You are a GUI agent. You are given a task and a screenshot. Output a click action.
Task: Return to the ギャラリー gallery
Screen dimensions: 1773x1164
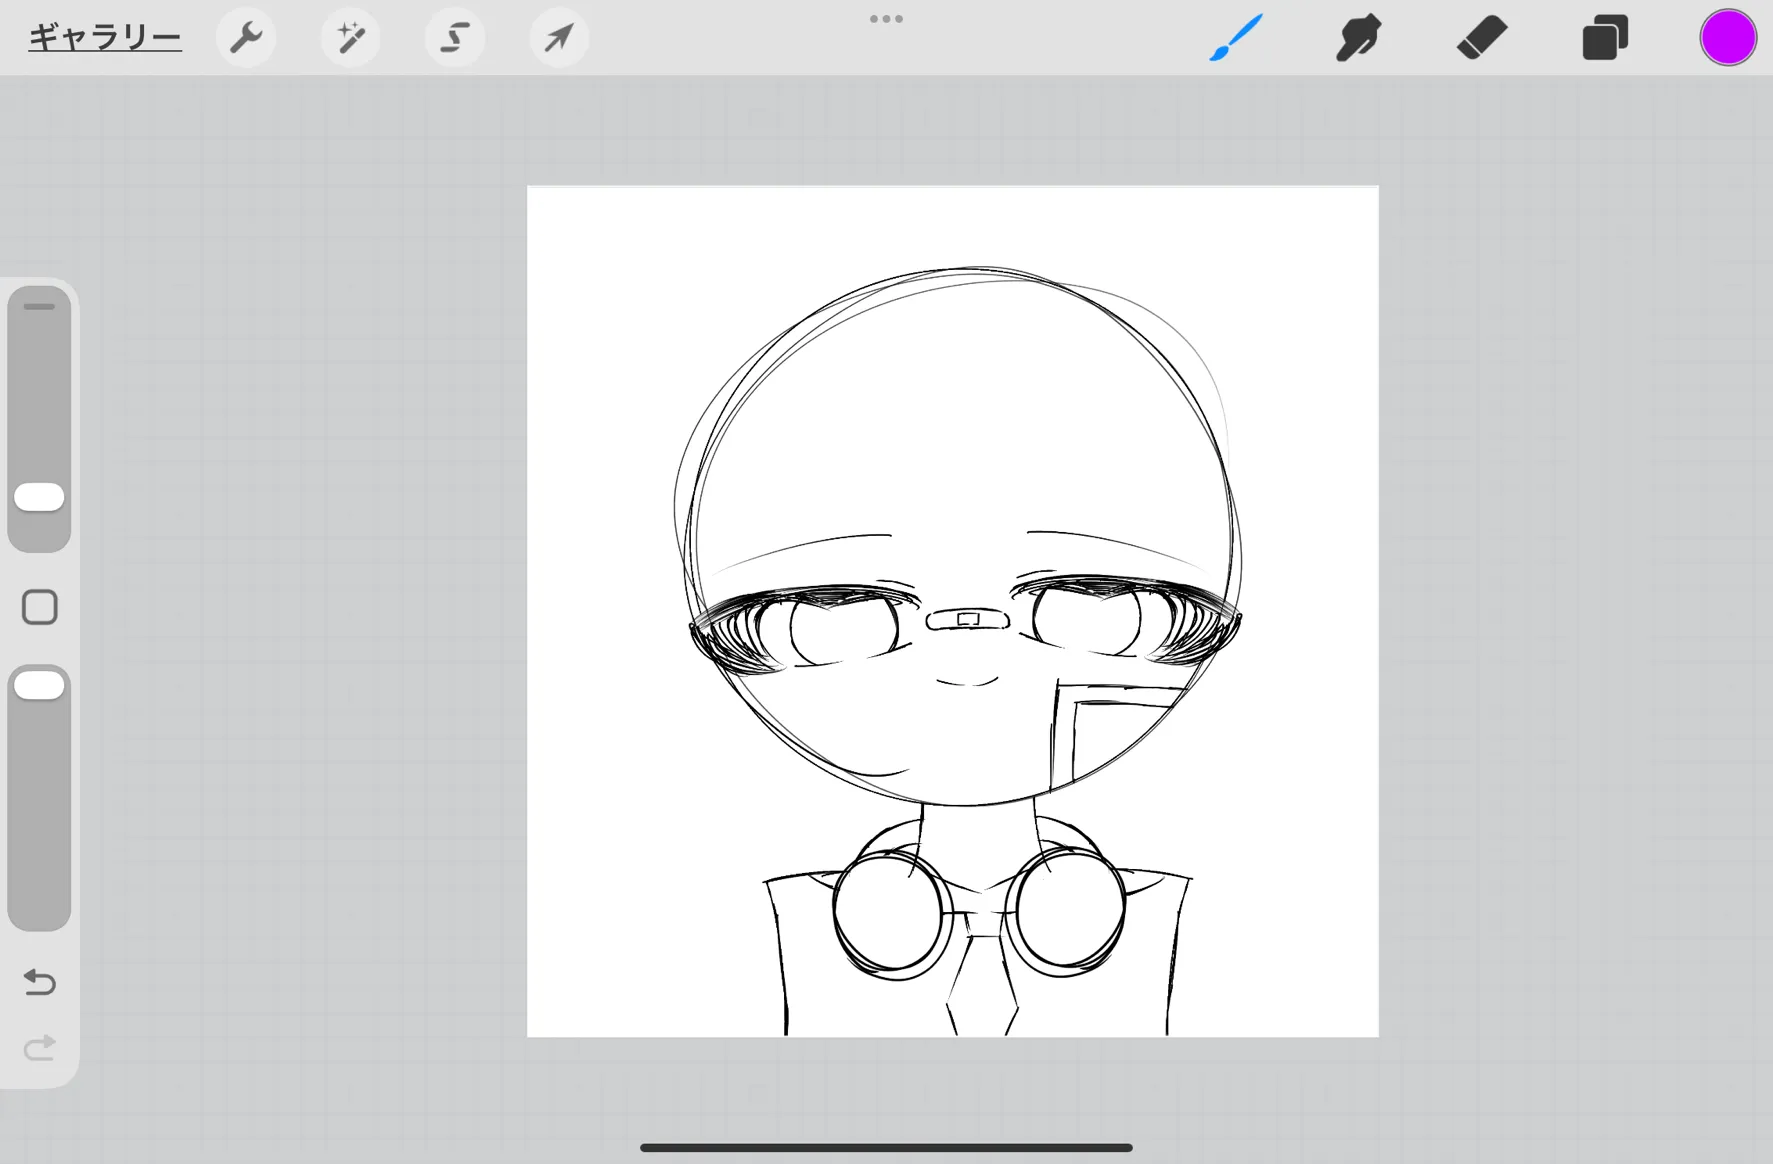click(x=105, y=38)
